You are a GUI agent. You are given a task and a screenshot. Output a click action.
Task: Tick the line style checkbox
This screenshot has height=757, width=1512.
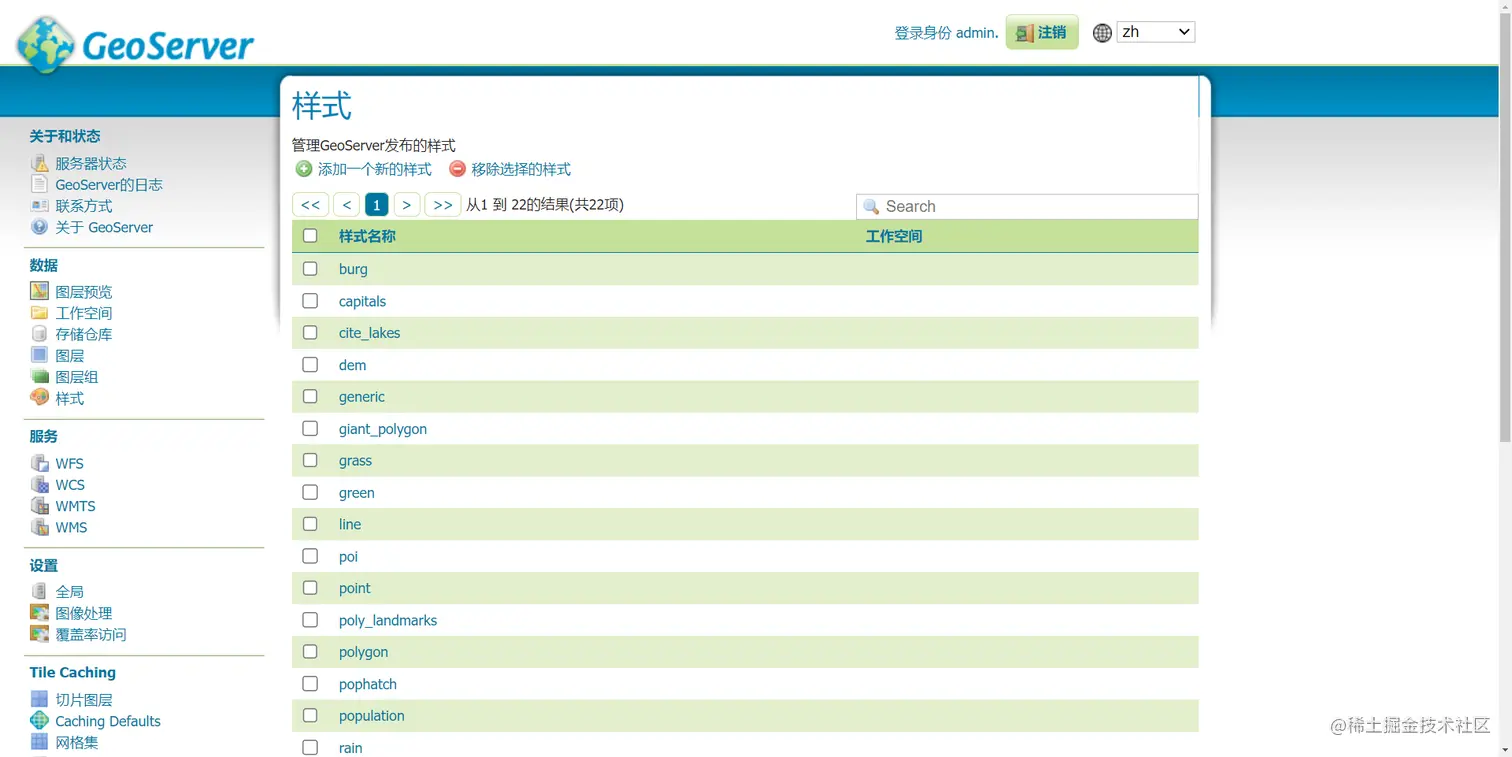coord(310,524)
